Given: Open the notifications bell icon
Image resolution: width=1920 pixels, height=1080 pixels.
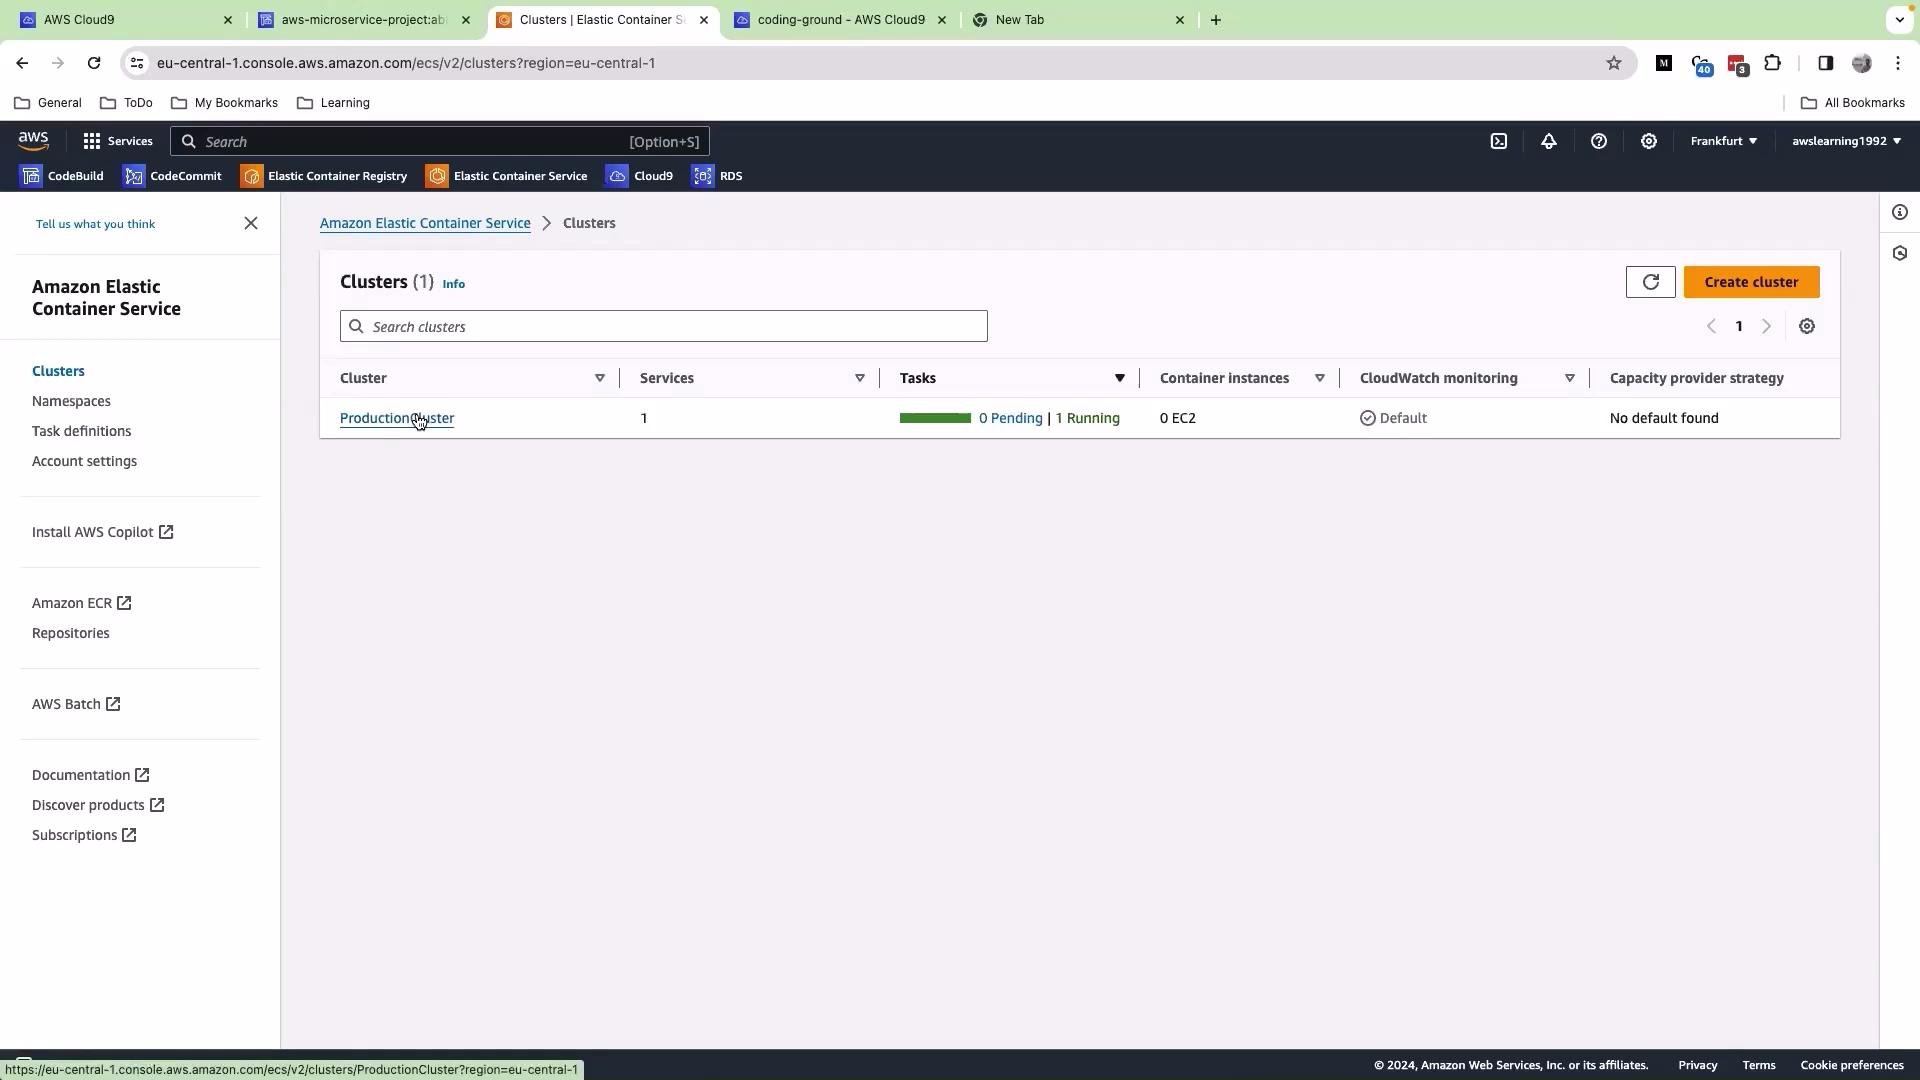Looking at the screenshot, I should (x=1549, y=141).
